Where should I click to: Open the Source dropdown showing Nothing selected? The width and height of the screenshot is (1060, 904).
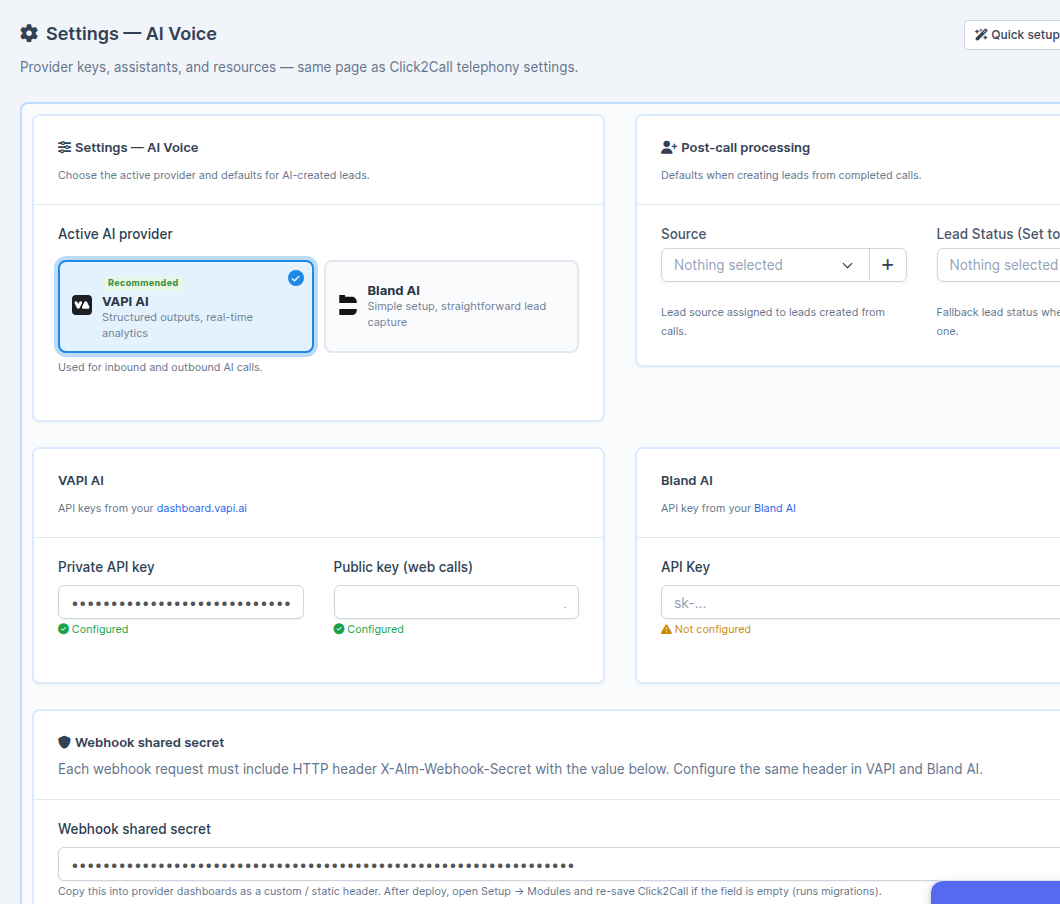(x=765, y=265)
